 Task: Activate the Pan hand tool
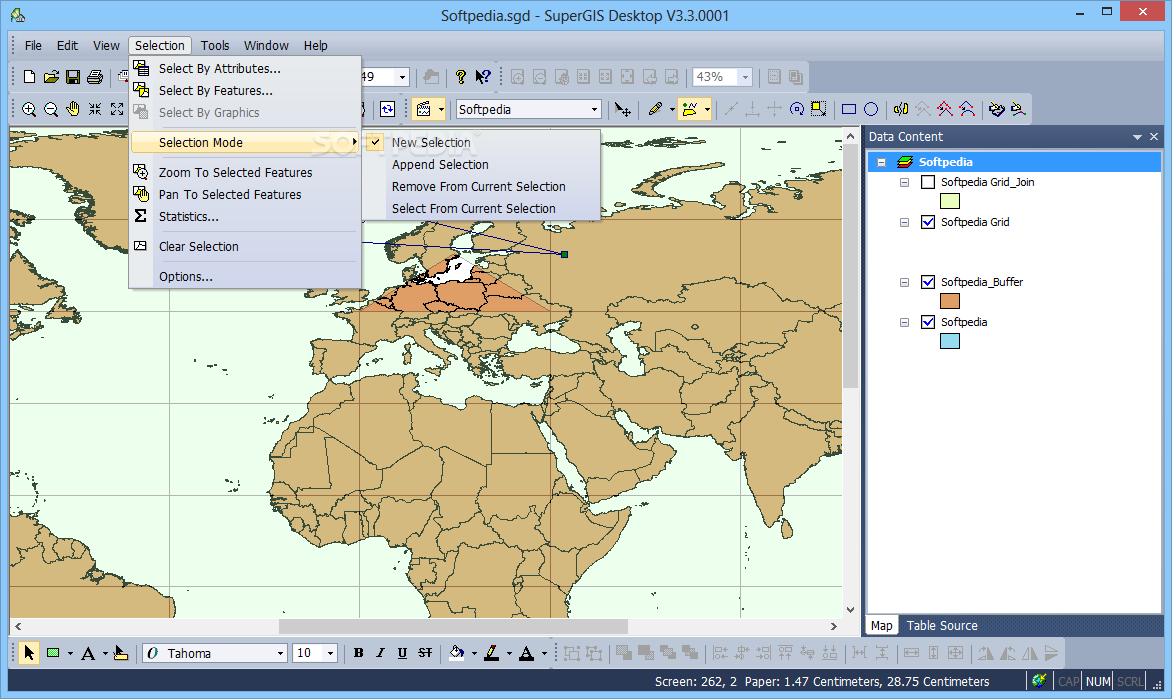(73, 109)
